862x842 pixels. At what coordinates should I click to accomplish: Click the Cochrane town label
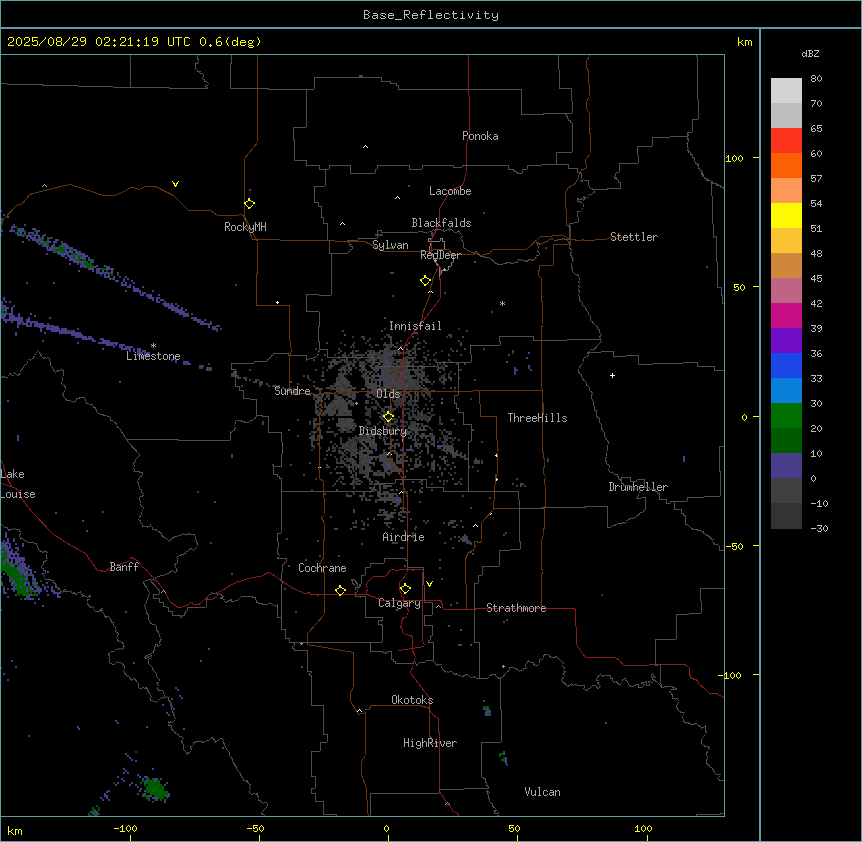[x=322, y=568]
